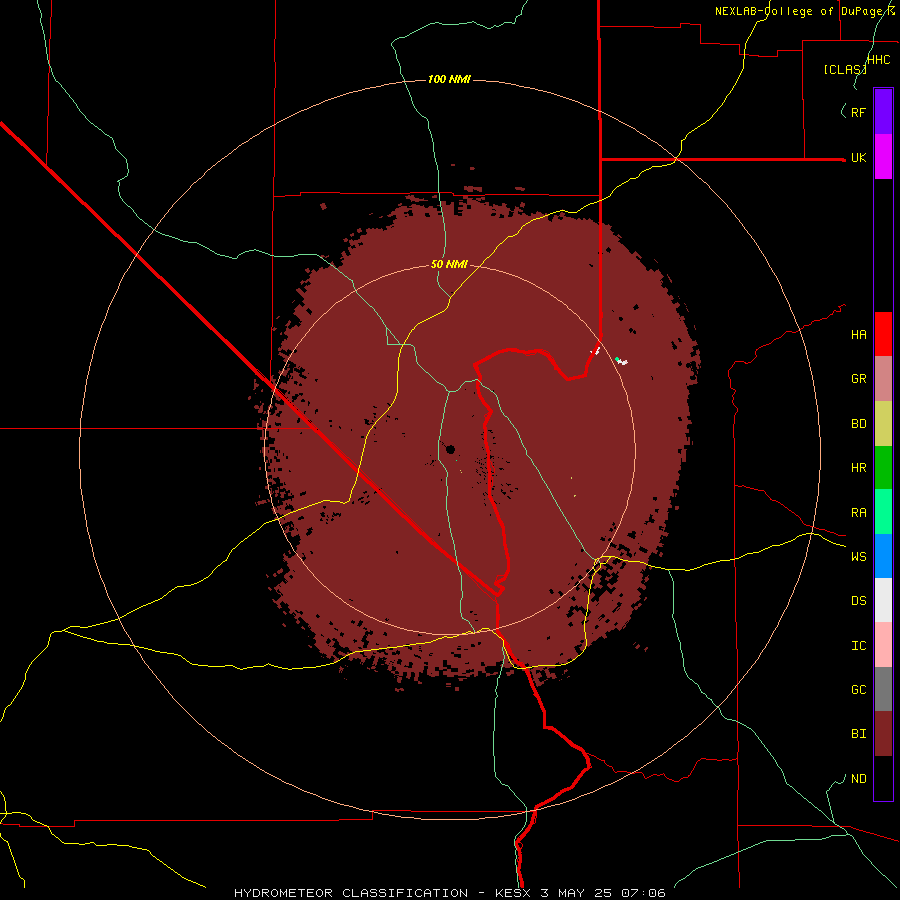Image resolution: width=900 pixels, height=900 pixels.
Task: Click the blue WS wet snow swatch
Action: pyautogui.click(x=883, y=556)
